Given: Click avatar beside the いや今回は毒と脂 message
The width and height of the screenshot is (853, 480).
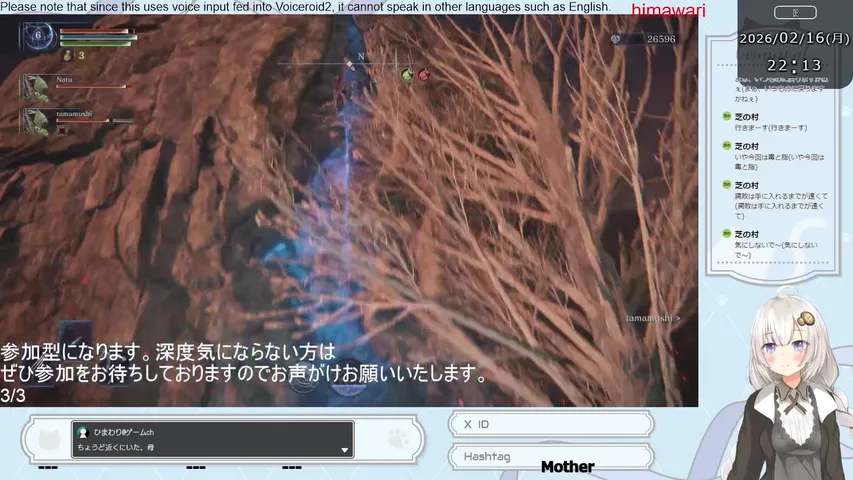Looking at the screenshot, I should [726, 145].
